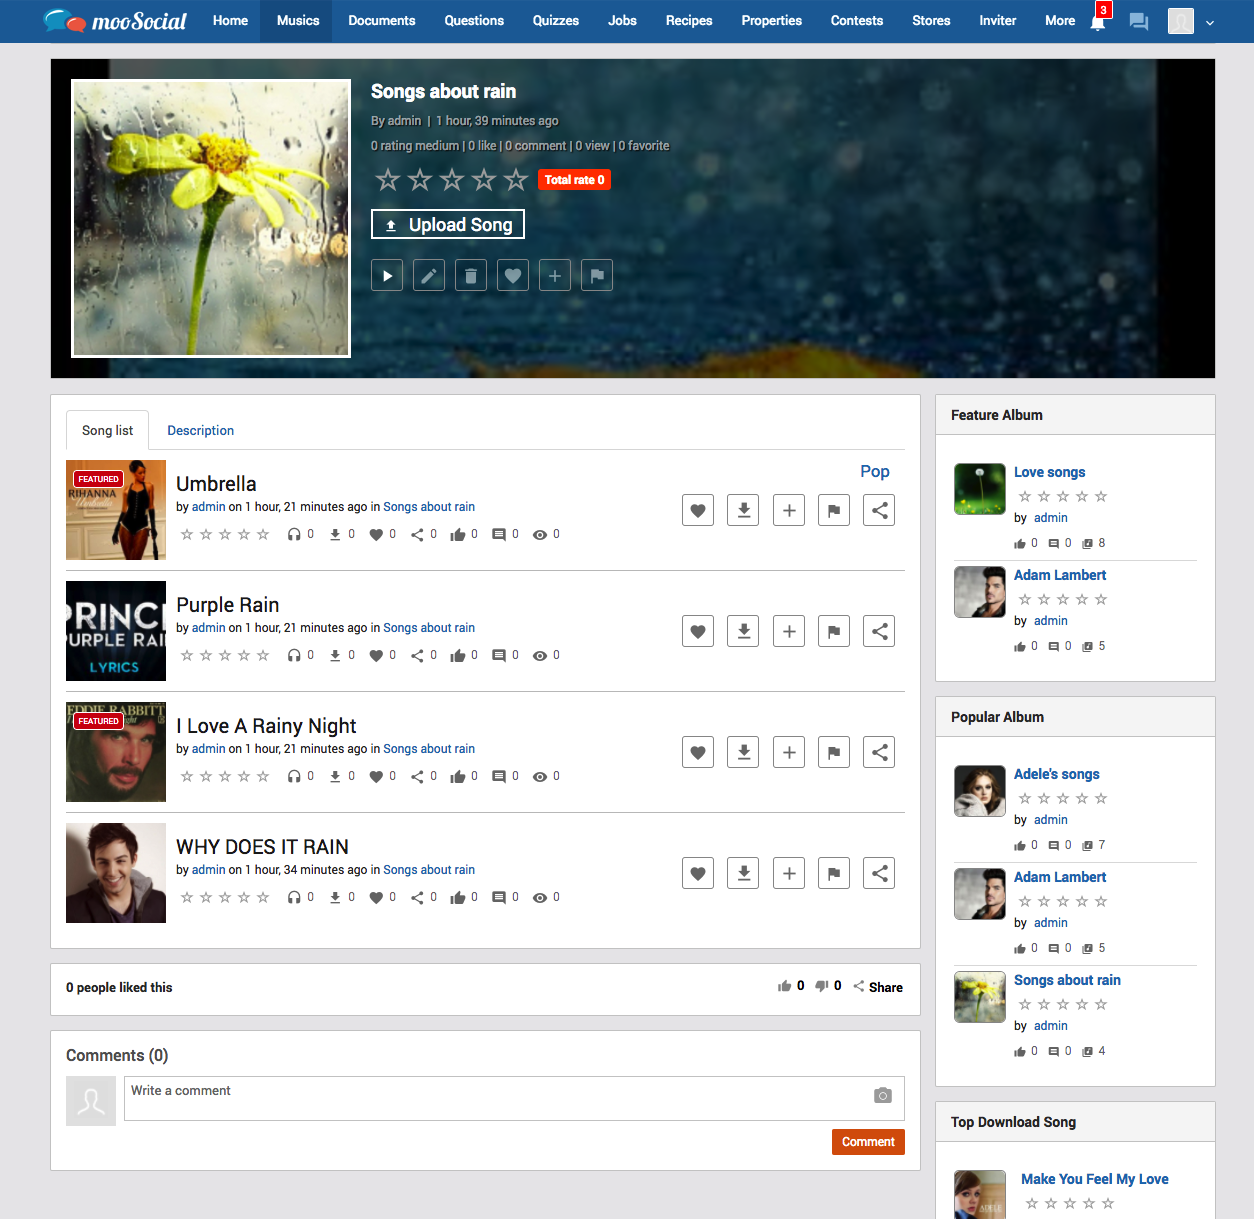The width and height of the screenshot is (1254, 1219).
Task: Rate the album five stars in header
Action: tap(516, 180)
